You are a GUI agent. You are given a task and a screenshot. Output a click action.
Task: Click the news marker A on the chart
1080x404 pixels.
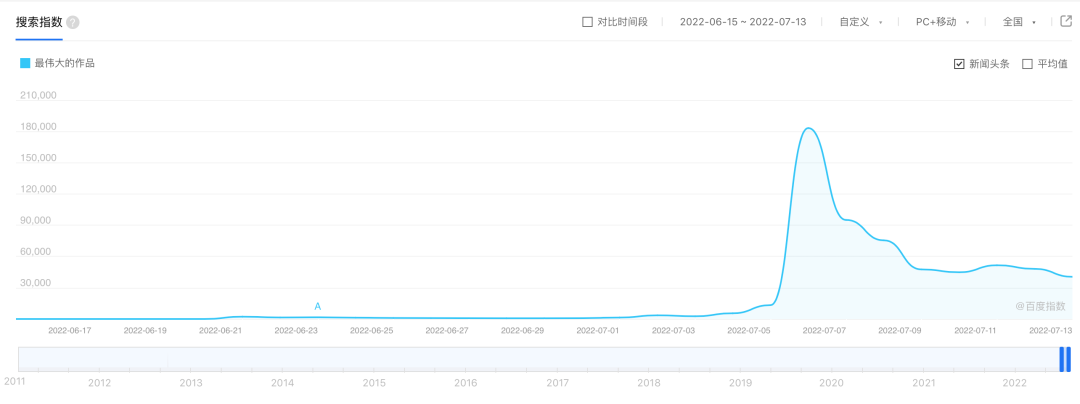[318, 306]
